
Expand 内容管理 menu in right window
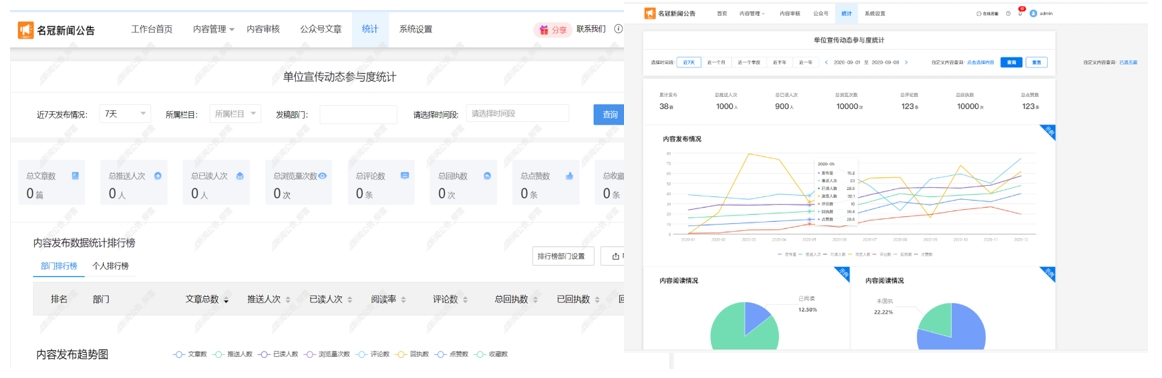point(752,13)
